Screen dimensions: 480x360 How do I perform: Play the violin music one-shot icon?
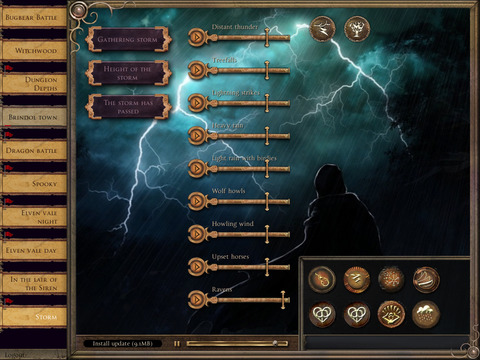(x=322, y=279)
